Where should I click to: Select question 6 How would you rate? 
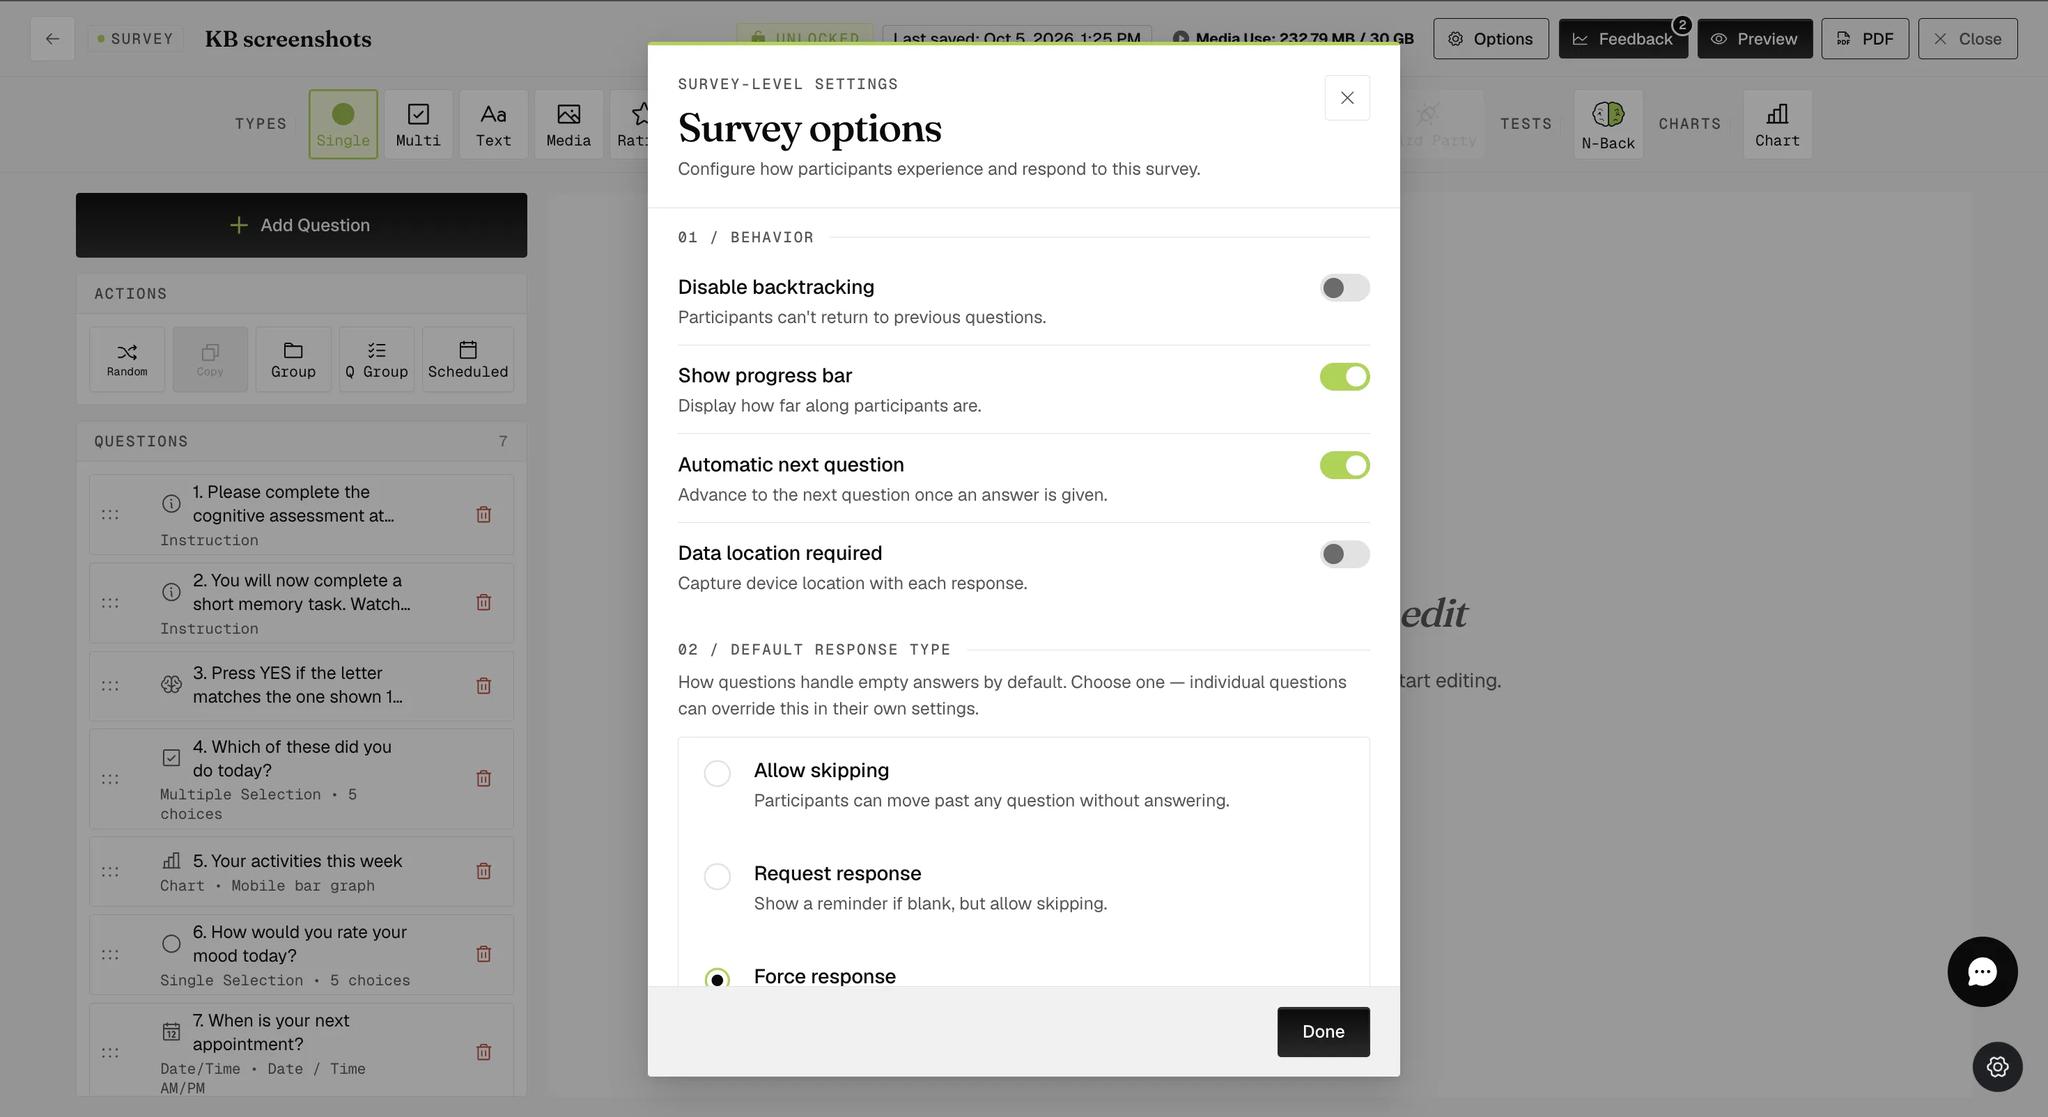(x=301, y=954)
